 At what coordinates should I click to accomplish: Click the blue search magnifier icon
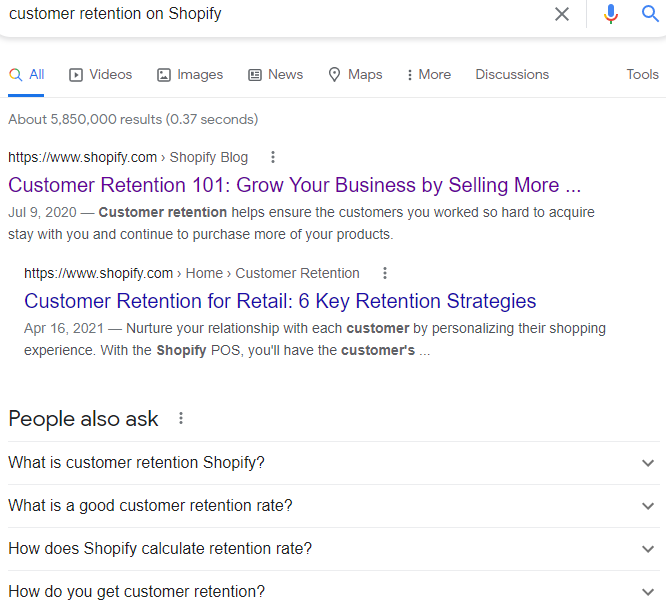tap(650, 14)
